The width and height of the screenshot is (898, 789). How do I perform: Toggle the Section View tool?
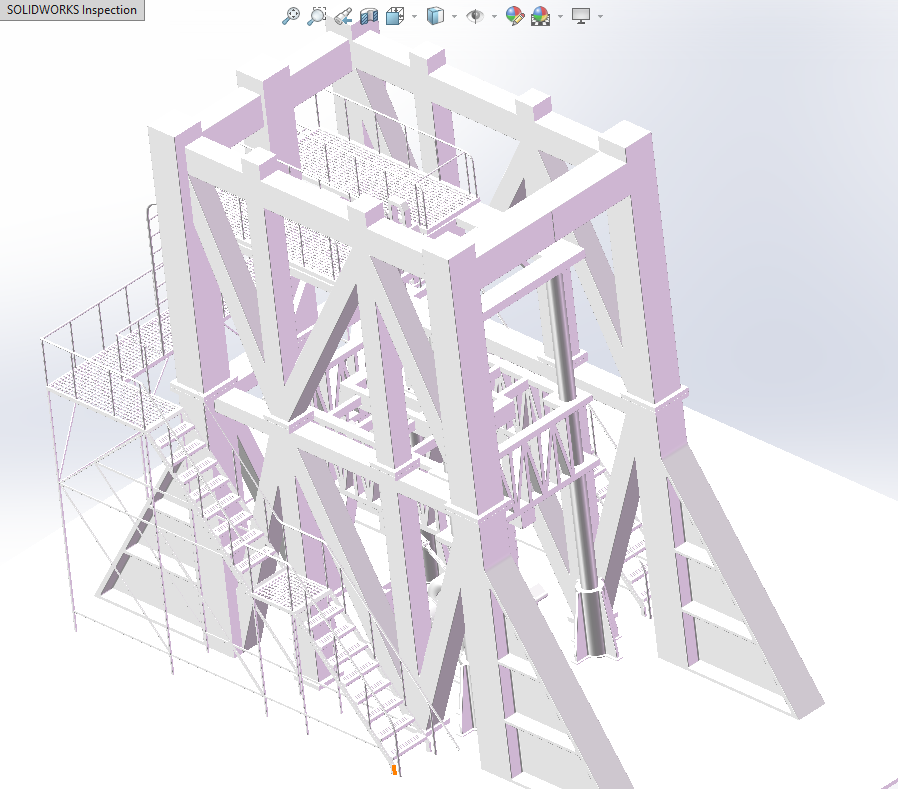(369, 16)
